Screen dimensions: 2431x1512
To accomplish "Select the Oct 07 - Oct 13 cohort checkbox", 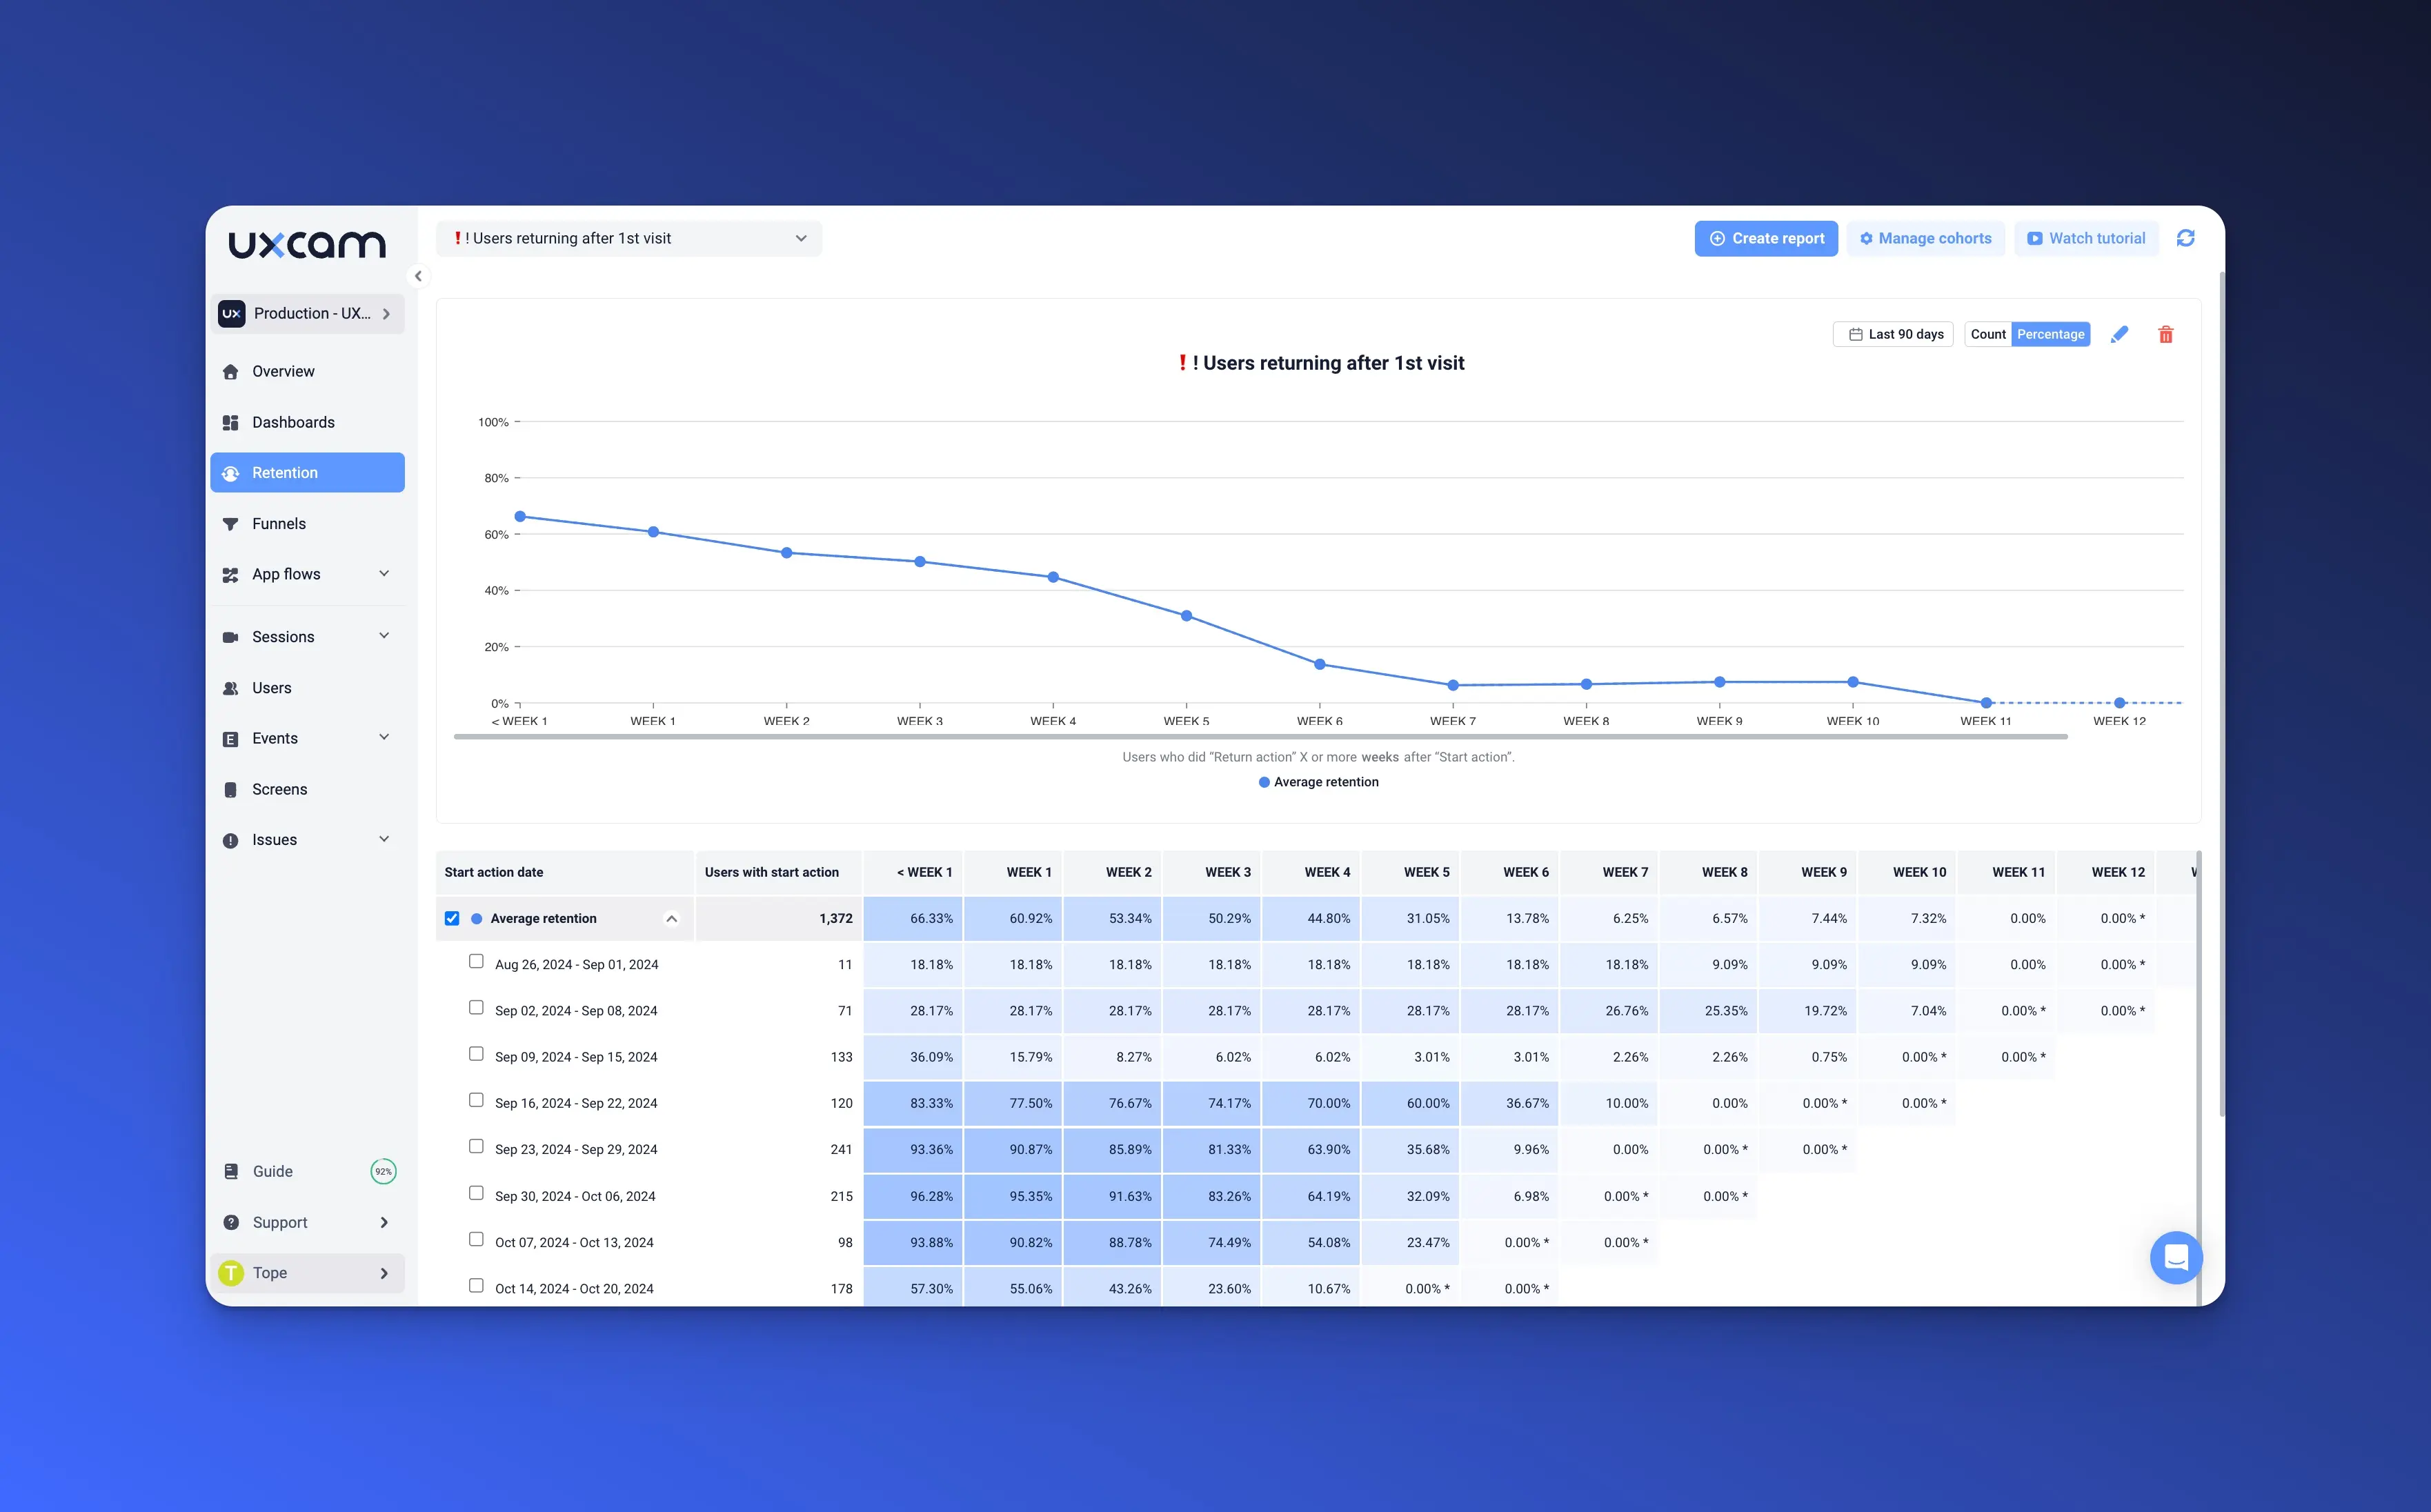I will (x=476, y=1239).
